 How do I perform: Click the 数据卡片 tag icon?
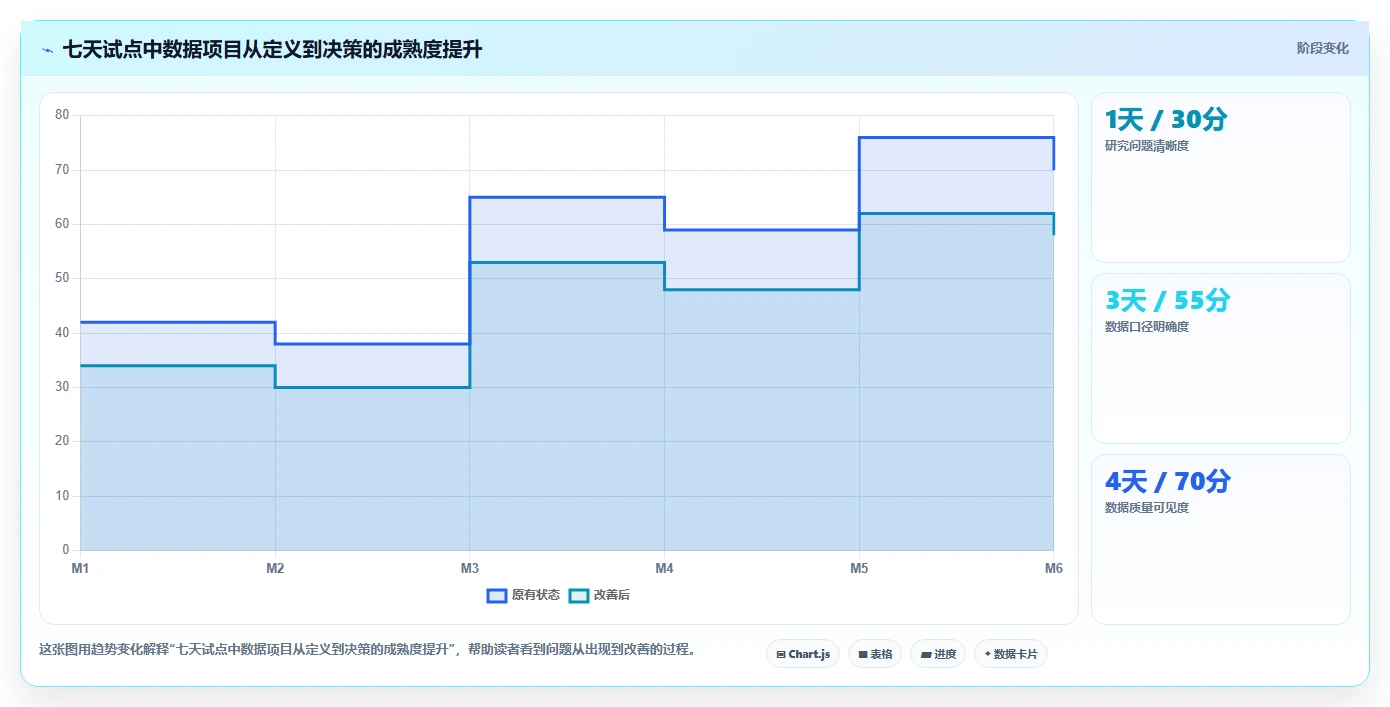(988, 654)
